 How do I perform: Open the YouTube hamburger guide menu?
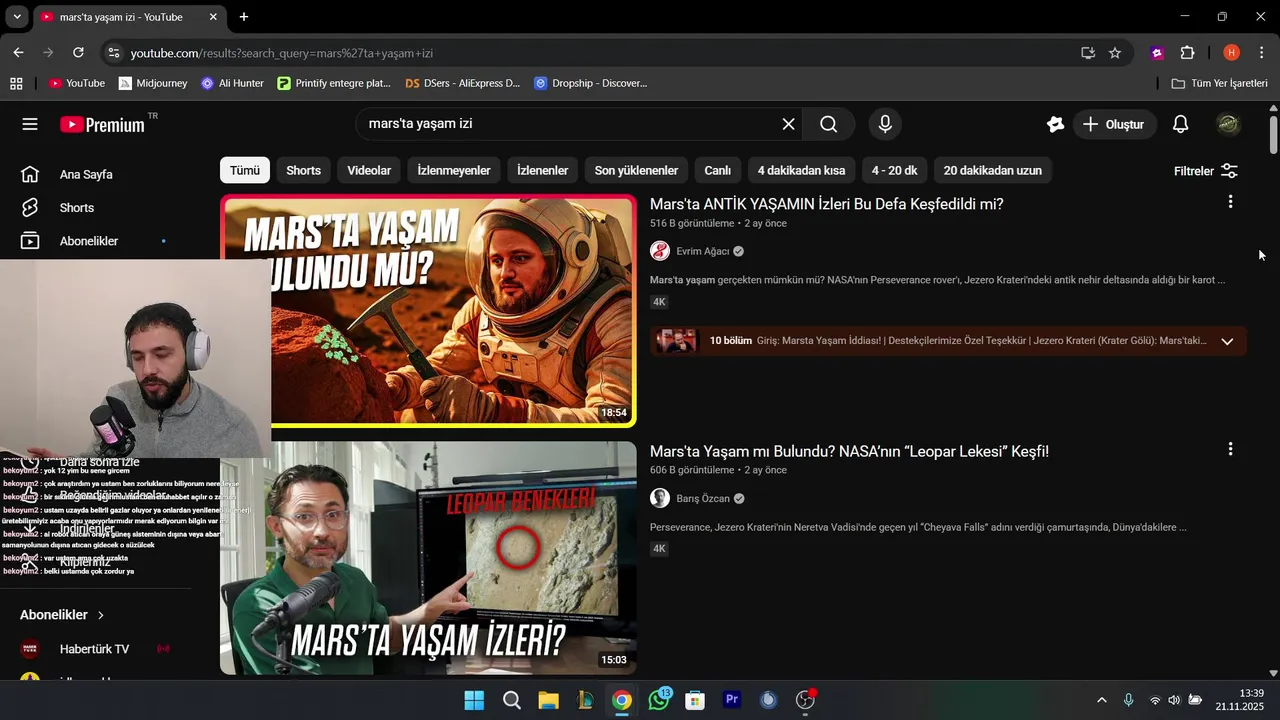pos(30,124)
